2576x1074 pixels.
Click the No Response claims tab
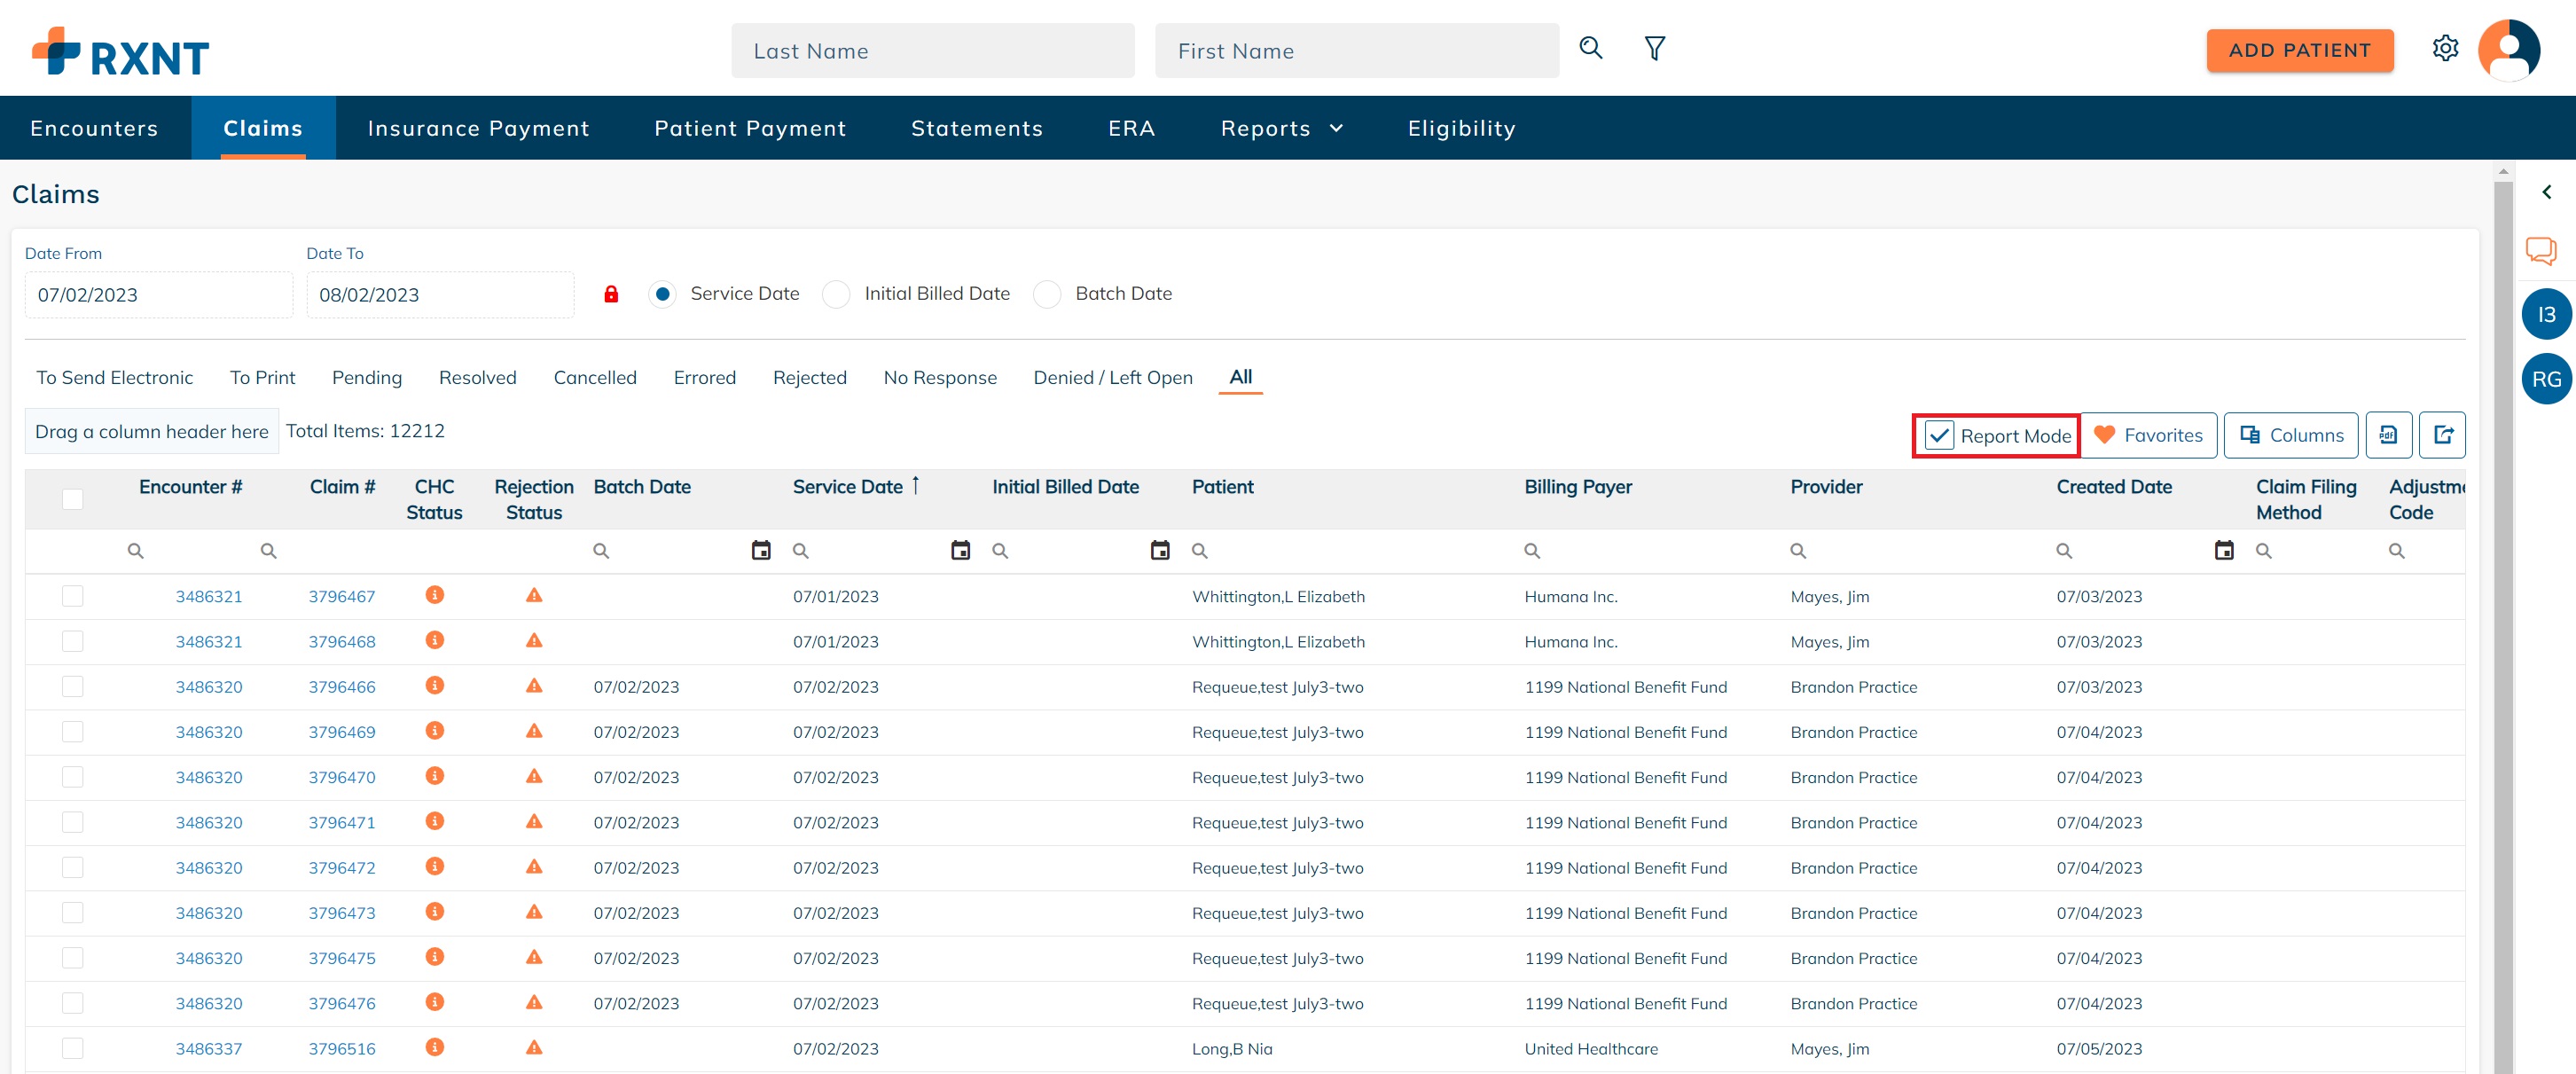coord(939,378)
